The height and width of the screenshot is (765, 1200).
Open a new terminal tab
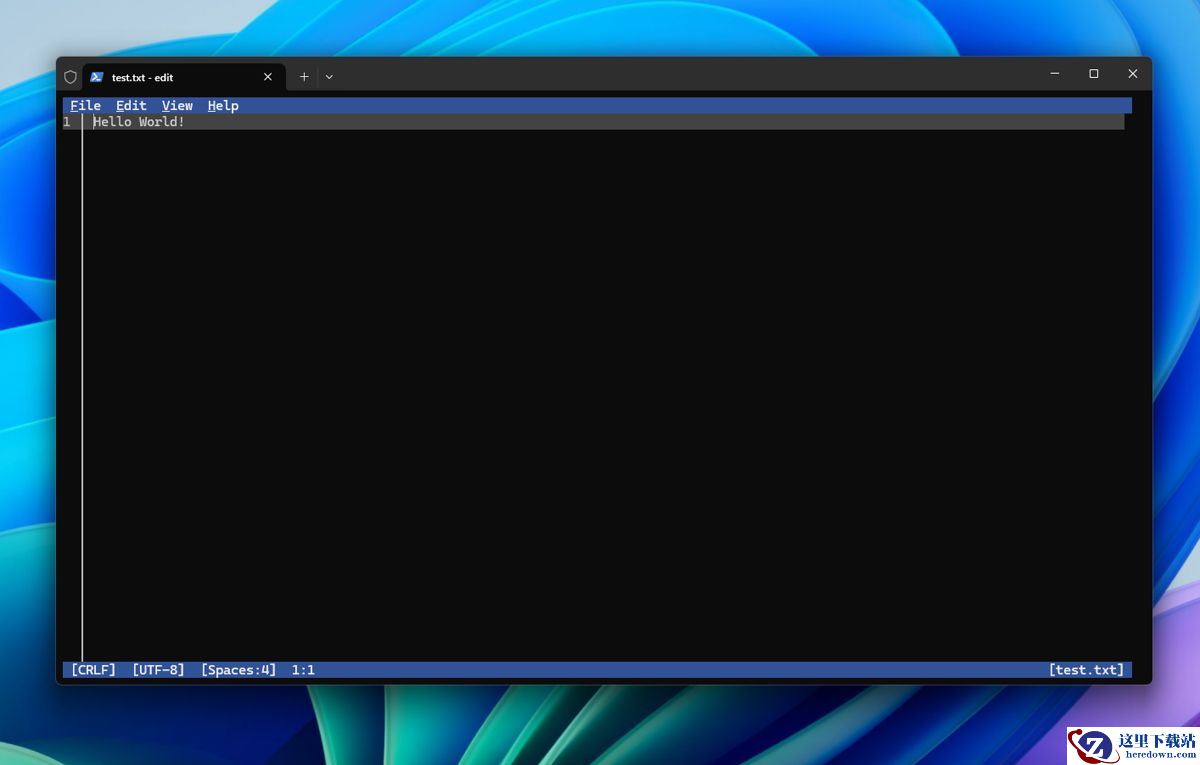(304, 77)
